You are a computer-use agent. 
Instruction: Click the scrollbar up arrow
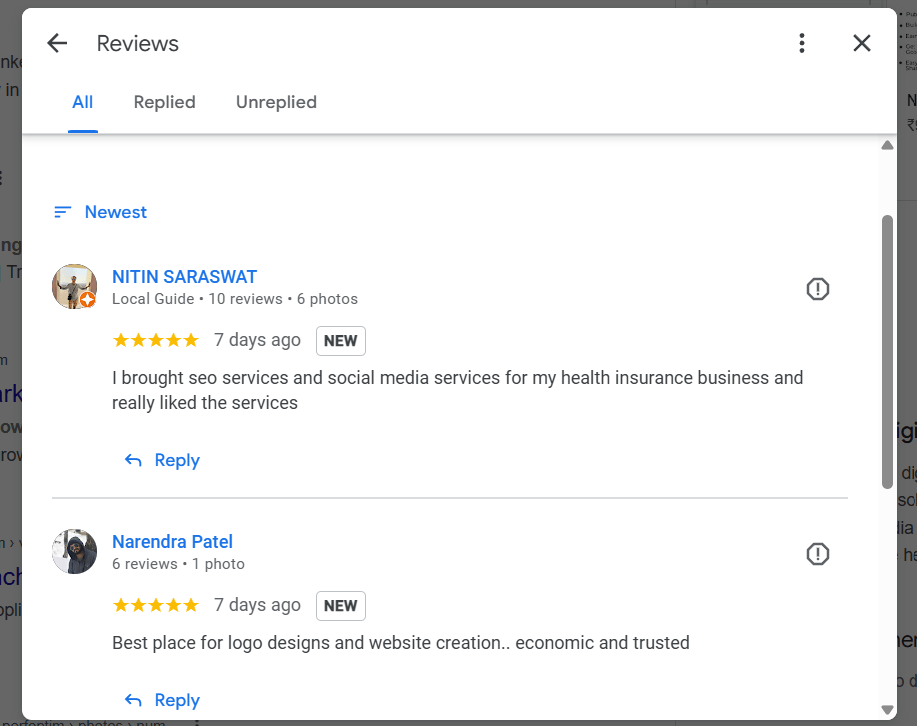pyautogui.click(x=887, y=145)
